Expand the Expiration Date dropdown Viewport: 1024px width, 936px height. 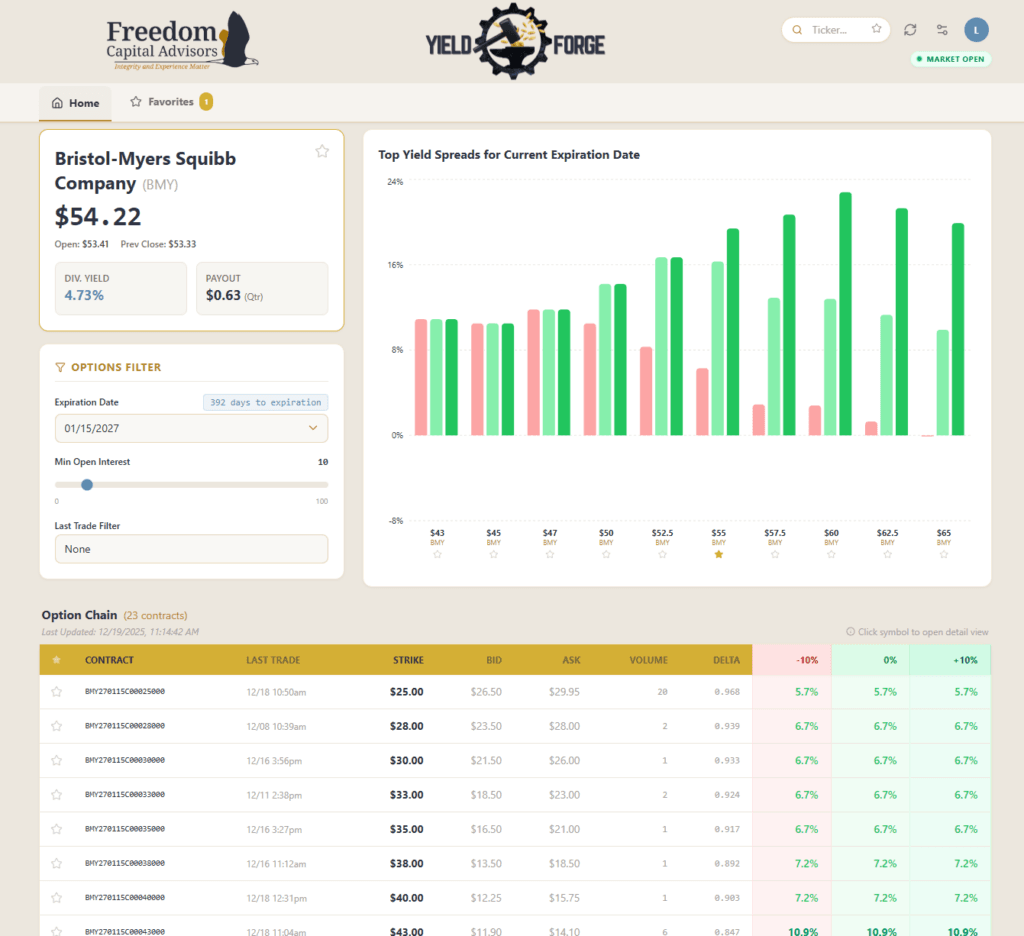point(191,428)
